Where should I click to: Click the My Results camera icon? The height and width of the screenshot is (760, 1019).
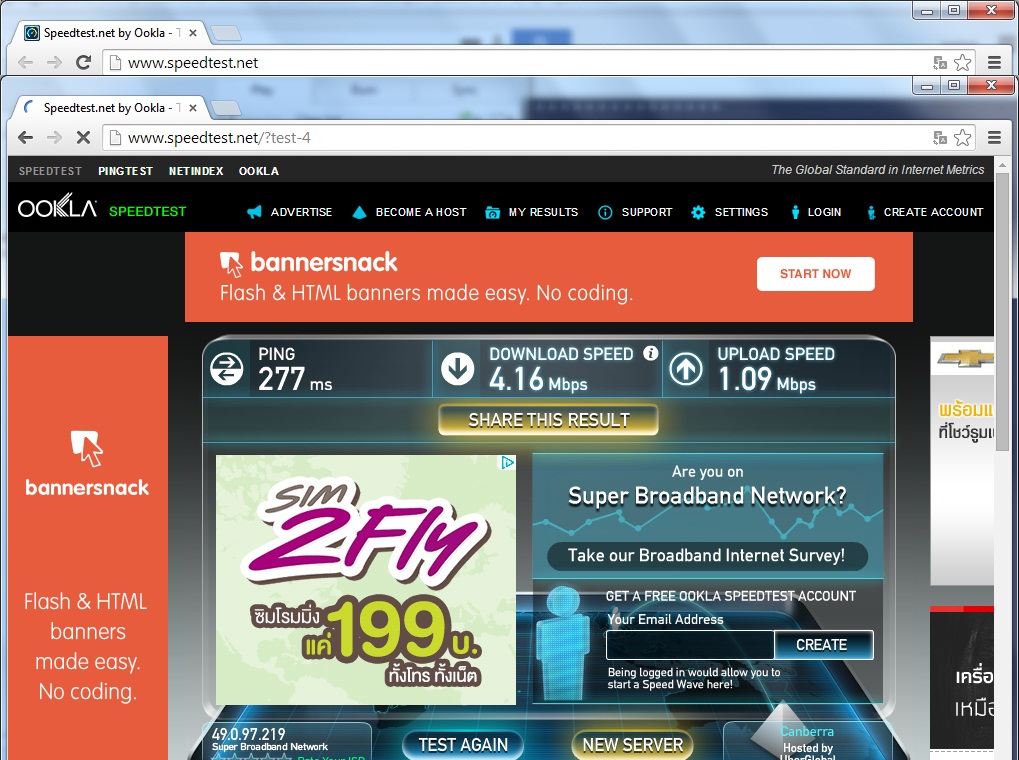coord(493,213)
